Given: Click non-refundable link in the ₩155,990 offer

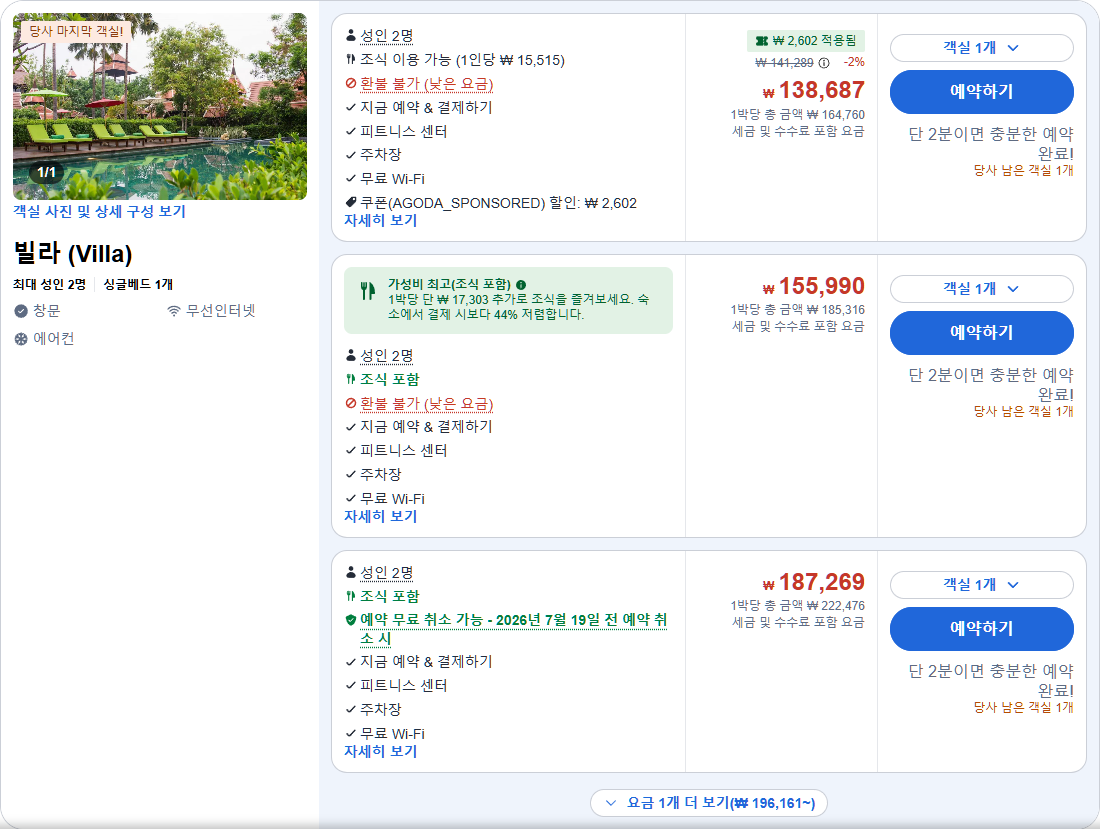Looking at the screenshot, I should coord(427,403).
